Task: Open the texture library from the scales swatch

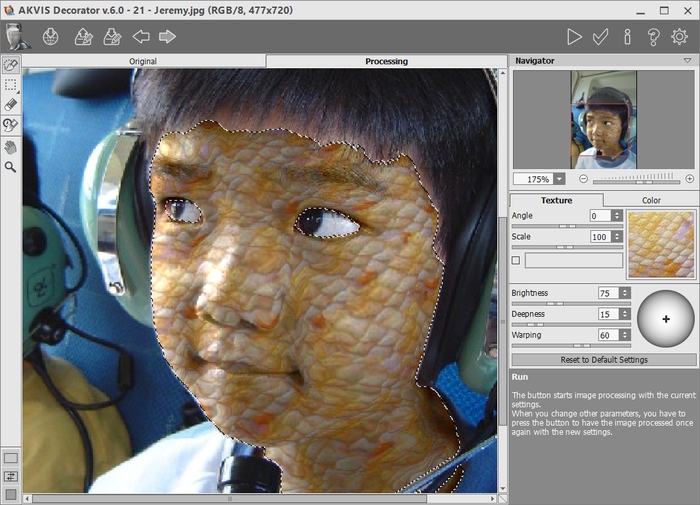Action: 661,244
